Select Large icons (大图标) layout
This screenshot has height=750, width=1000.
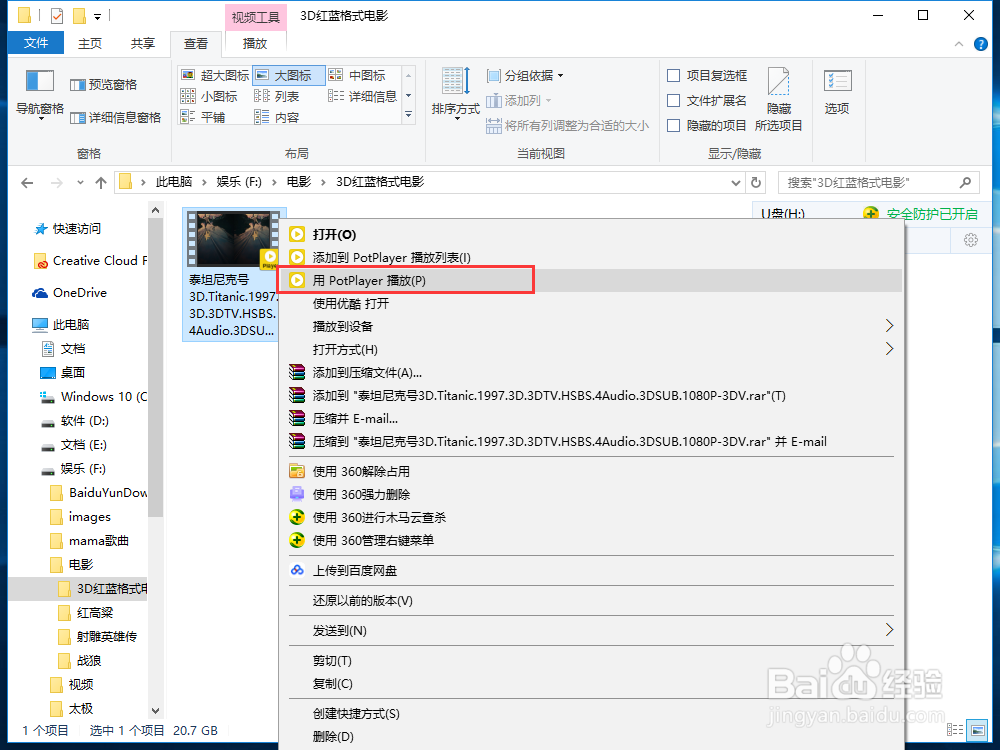[289, 75]
